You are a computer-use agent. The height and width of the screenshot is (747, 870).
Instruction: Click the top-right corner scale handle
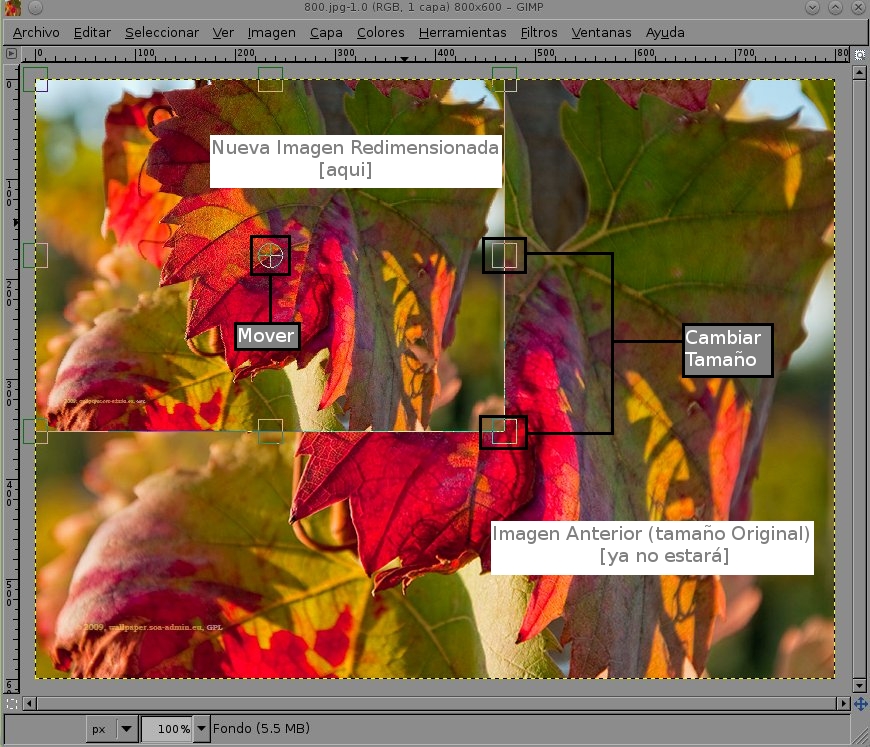point(504,79)
